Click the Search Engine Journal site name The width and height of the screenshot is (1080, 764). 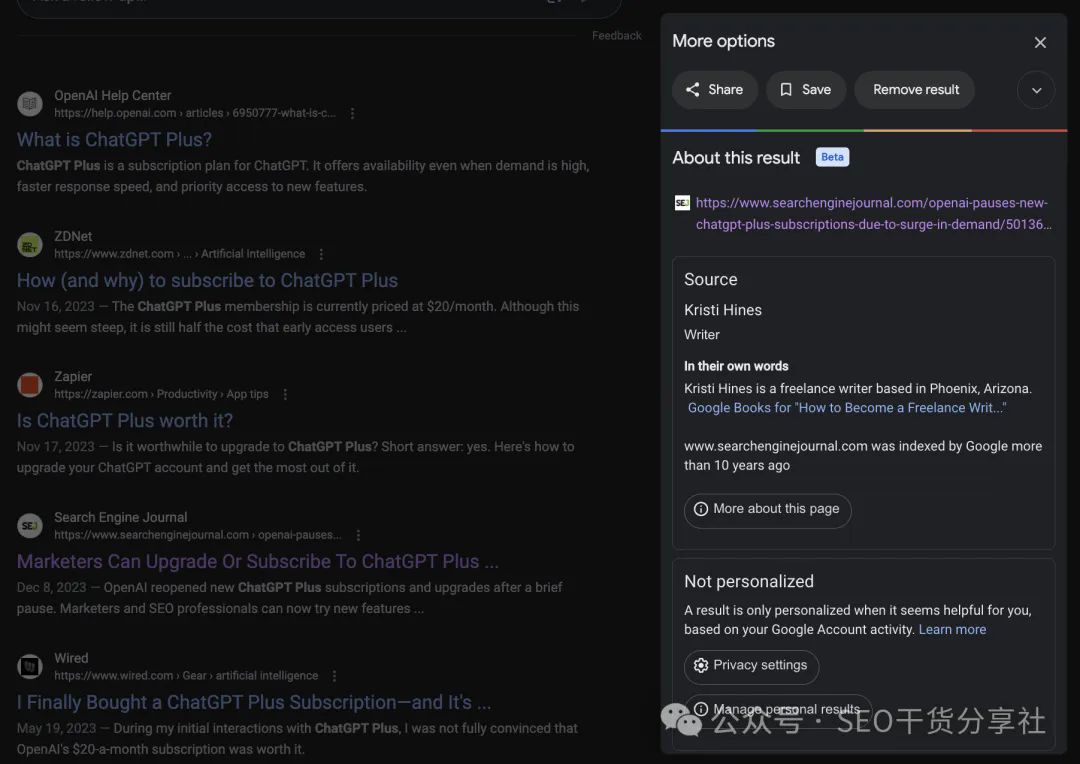coord(121,517)
